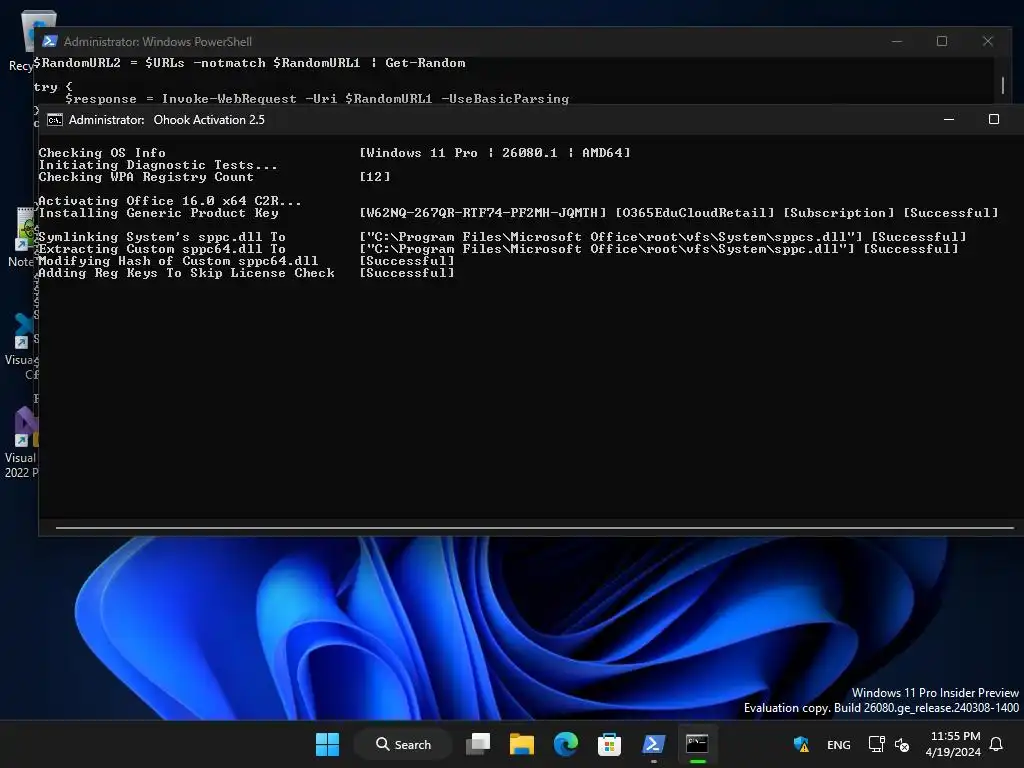
Task: Open Windows Security tray icon
Action: (801, 744)
